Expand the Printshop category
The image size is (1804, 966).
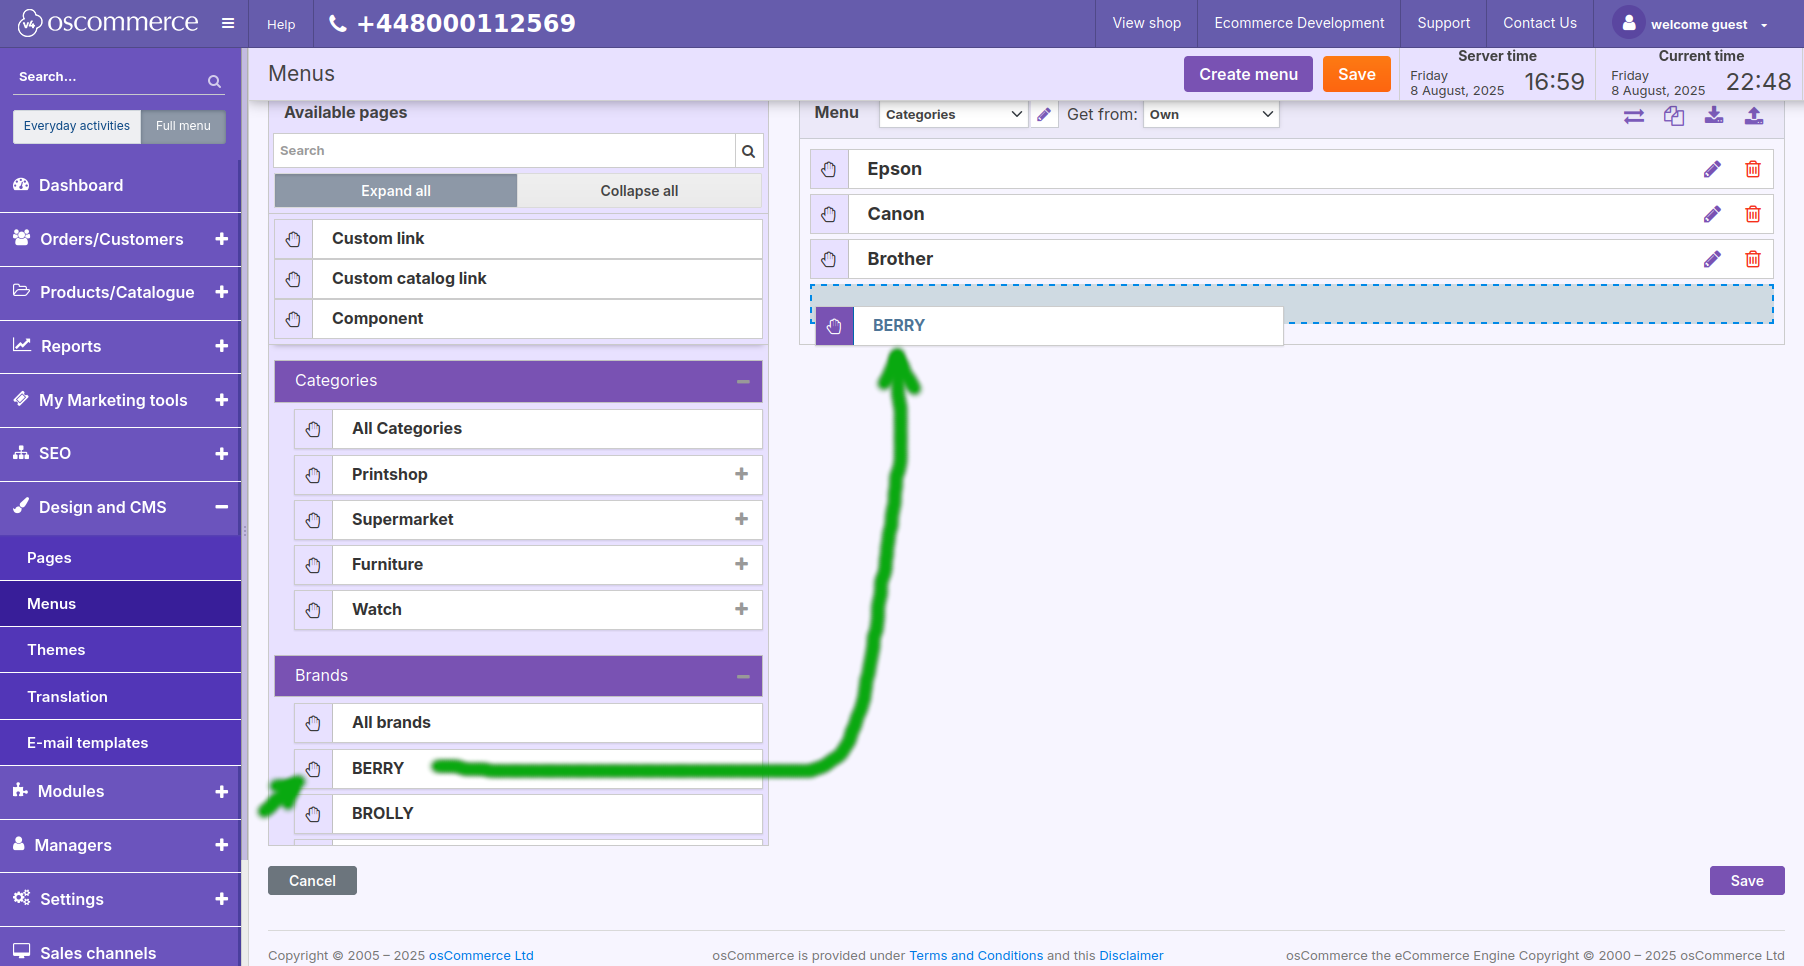(x=741, y=474)
